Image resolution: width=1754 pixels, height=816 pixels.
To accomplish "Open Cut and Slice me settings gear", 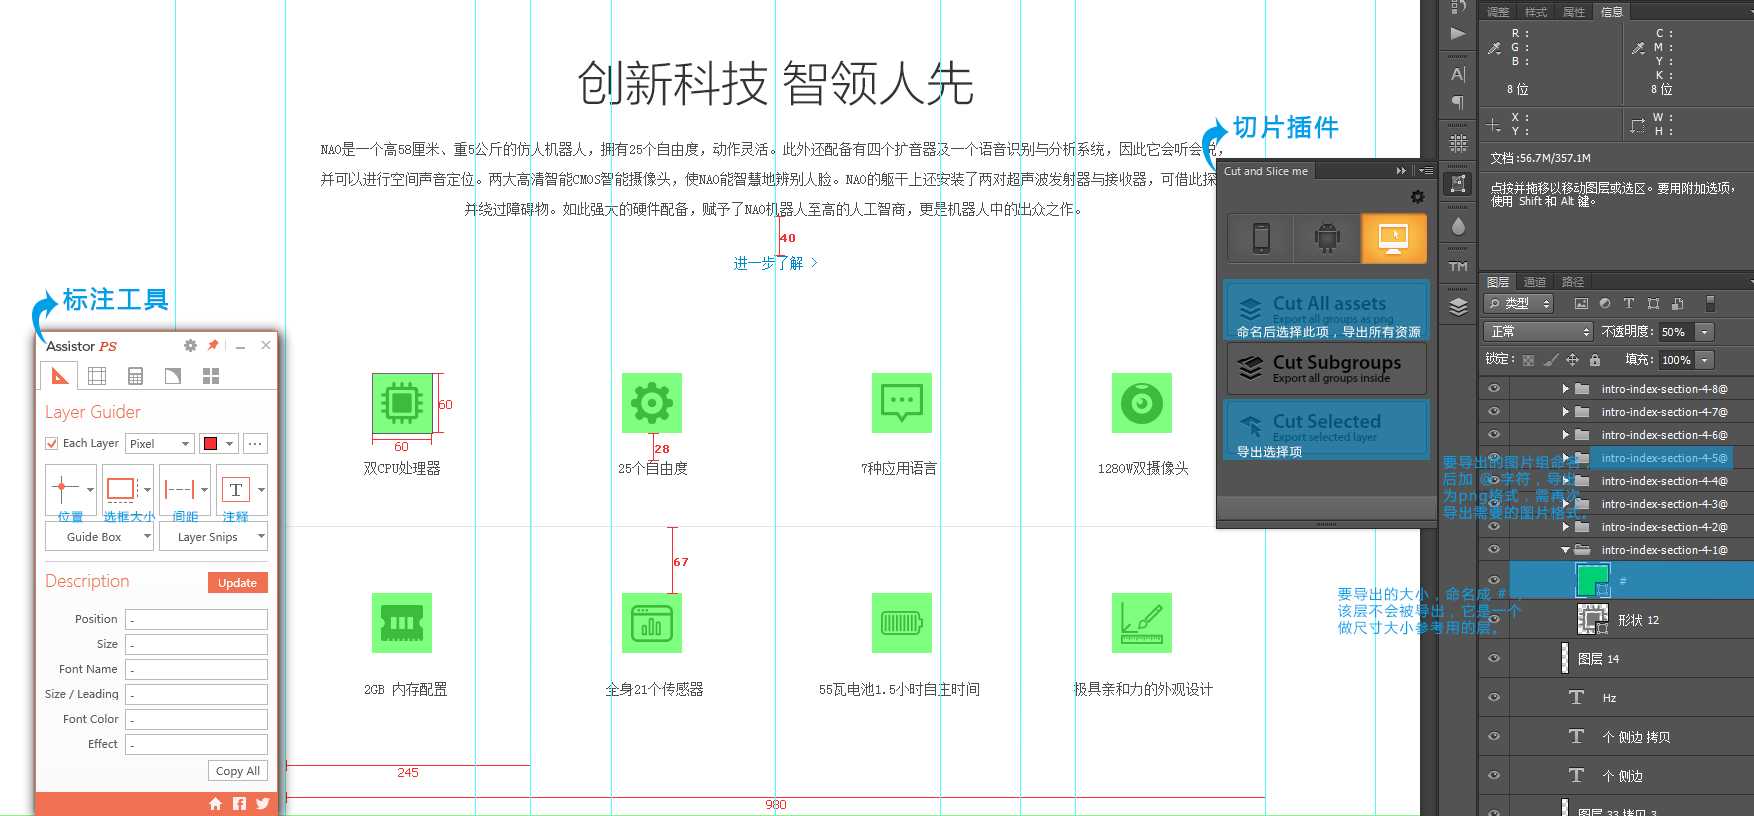I will coord(1417,197).
